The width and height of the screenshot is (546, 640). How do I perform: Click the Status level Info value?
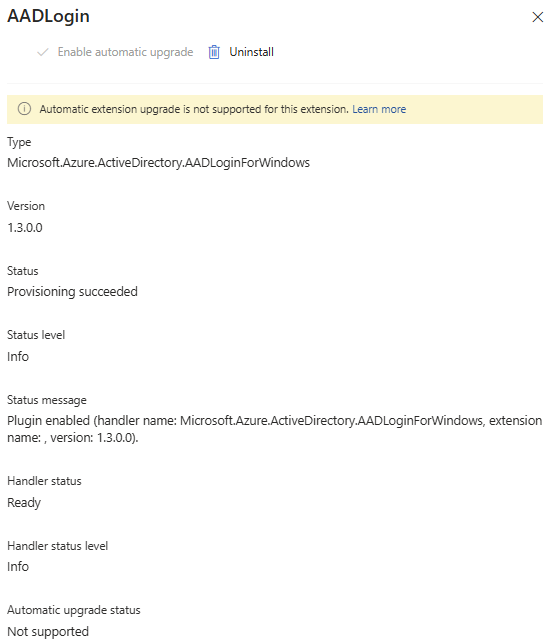(18, 356)
